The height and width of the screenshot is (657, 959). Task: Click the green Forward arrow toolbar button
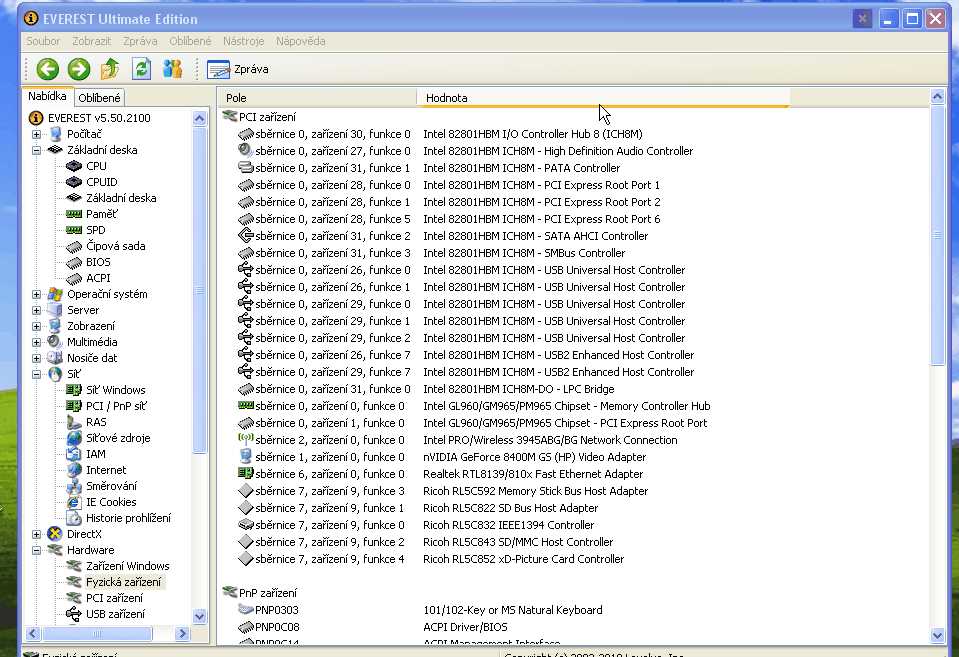(79, 69)
